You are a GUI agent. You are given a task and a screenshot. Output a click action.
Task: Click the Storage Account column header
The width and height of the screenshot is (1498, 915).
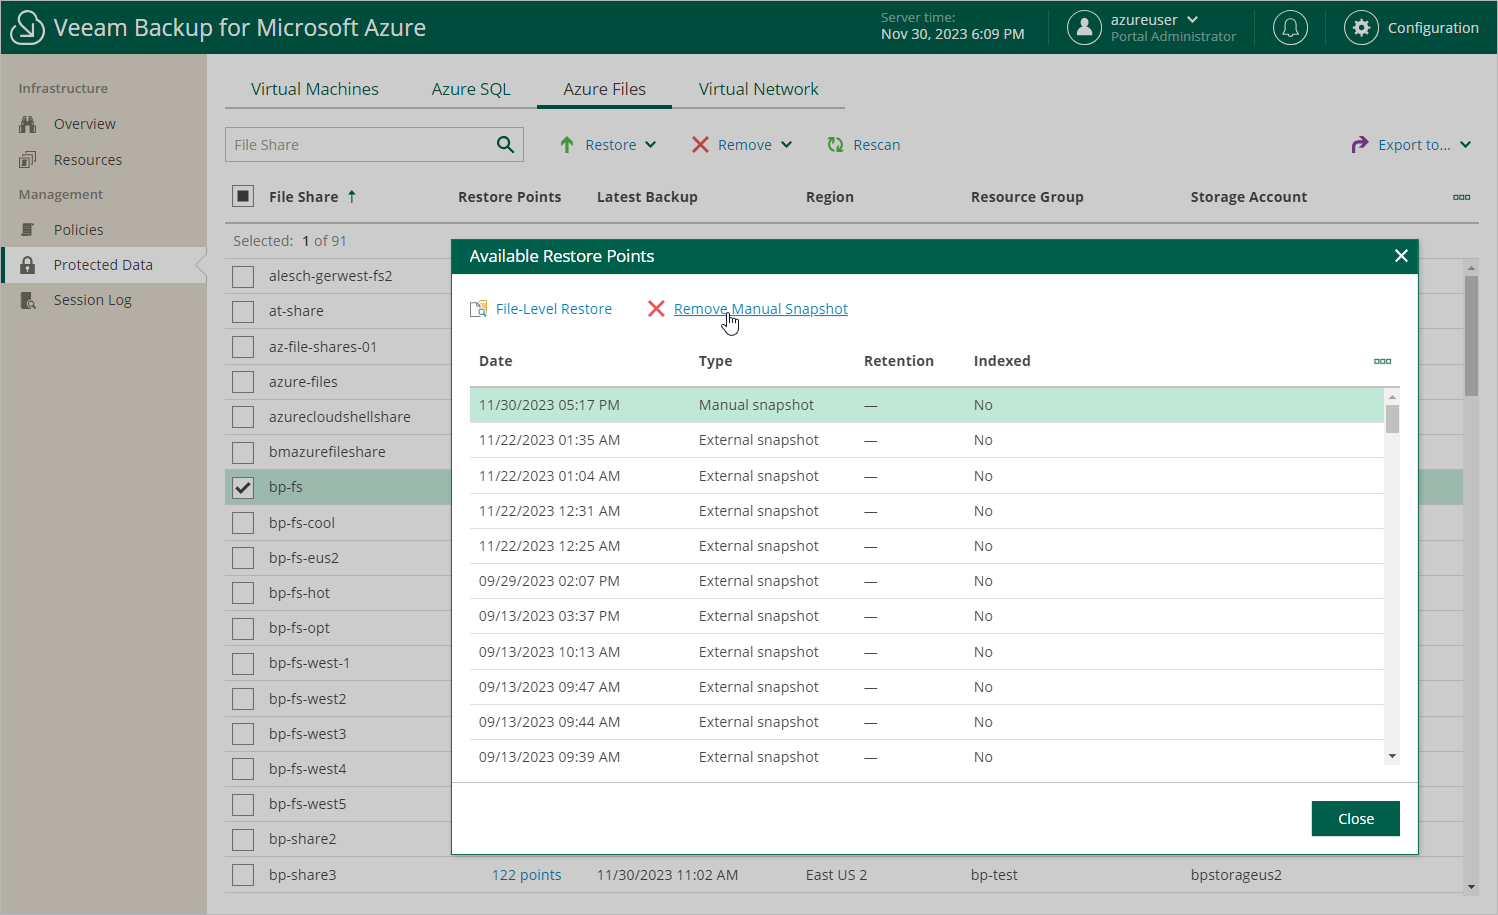(x=1249, y=197)
